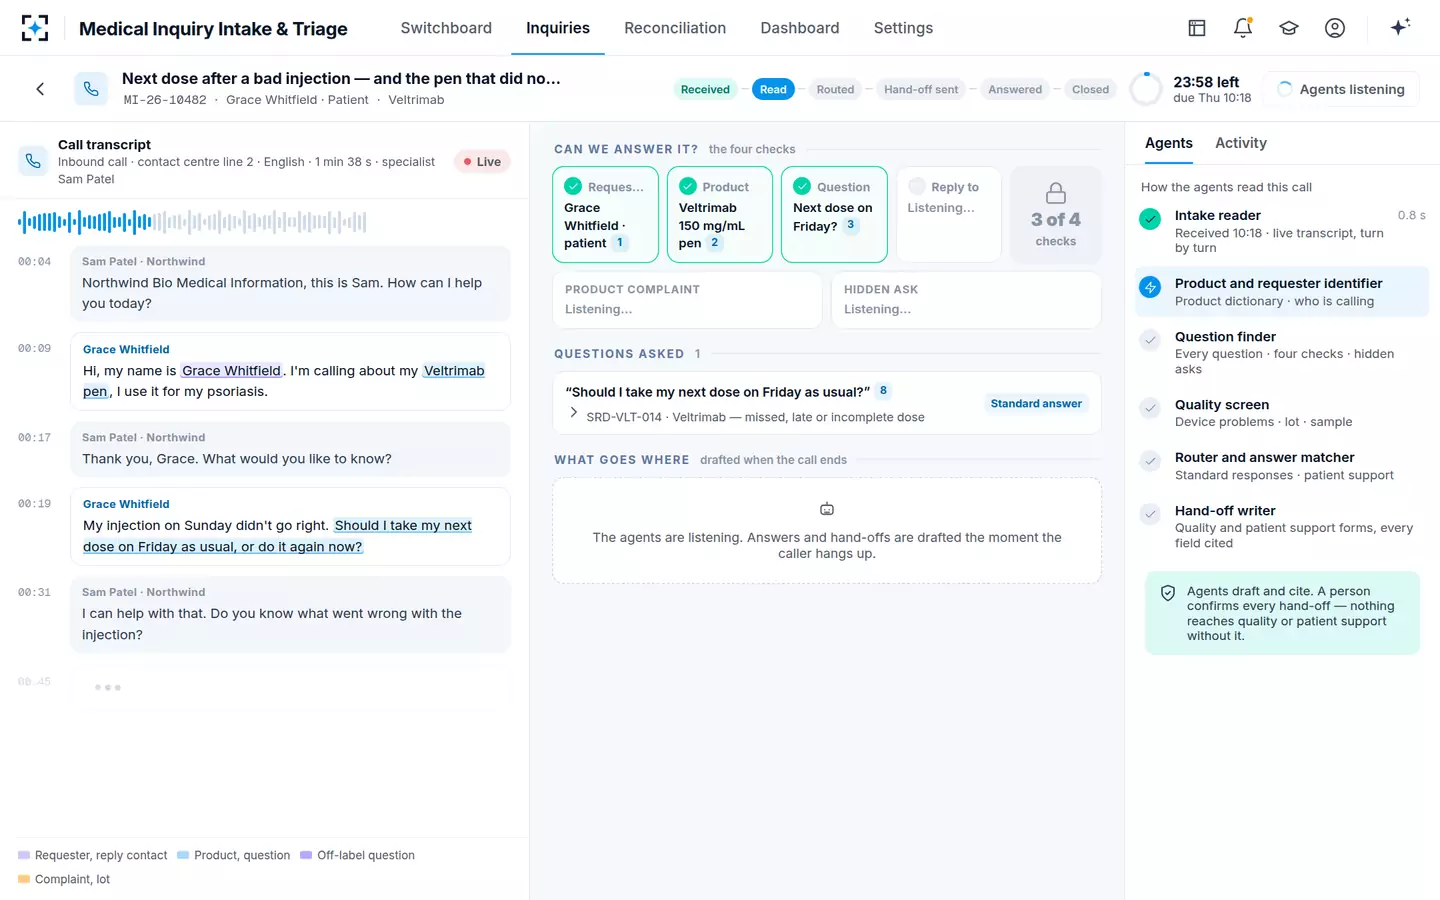Click the app logo icon
This screenshot has height=900, width=1440.
pos(35,28)
